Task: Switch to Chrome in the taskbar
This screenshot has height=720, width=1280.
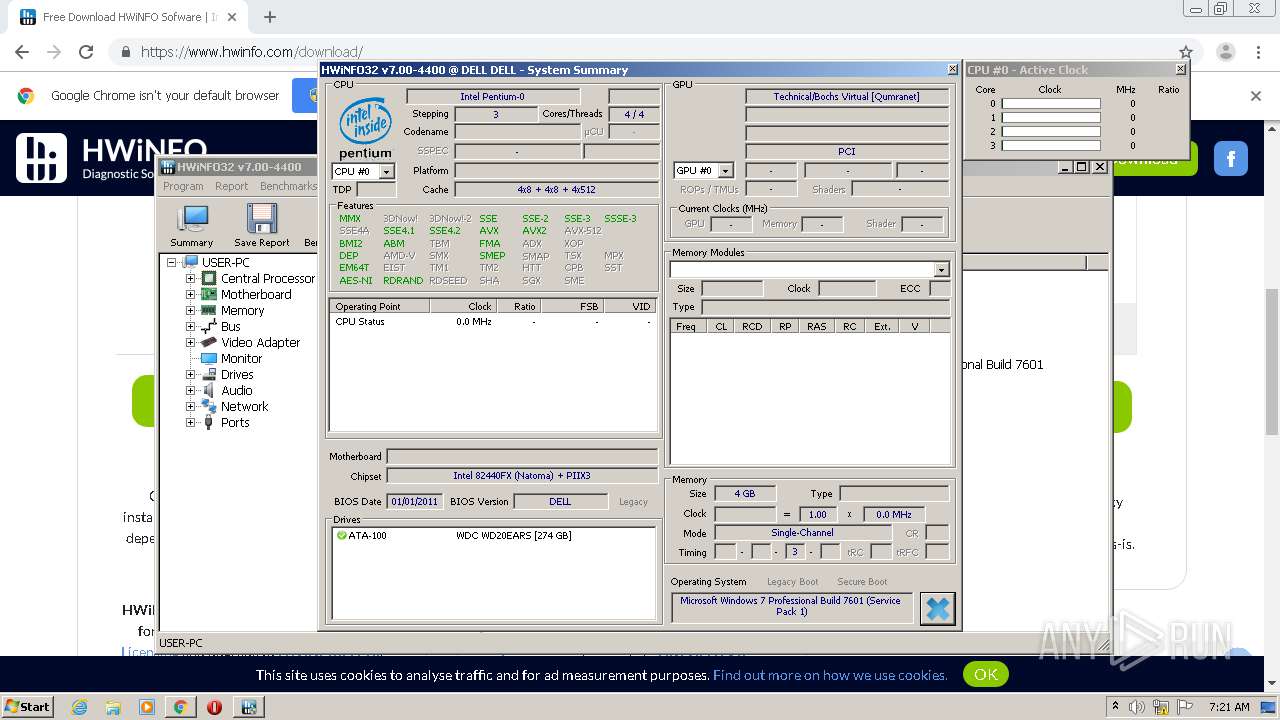Action: point(180,706)
